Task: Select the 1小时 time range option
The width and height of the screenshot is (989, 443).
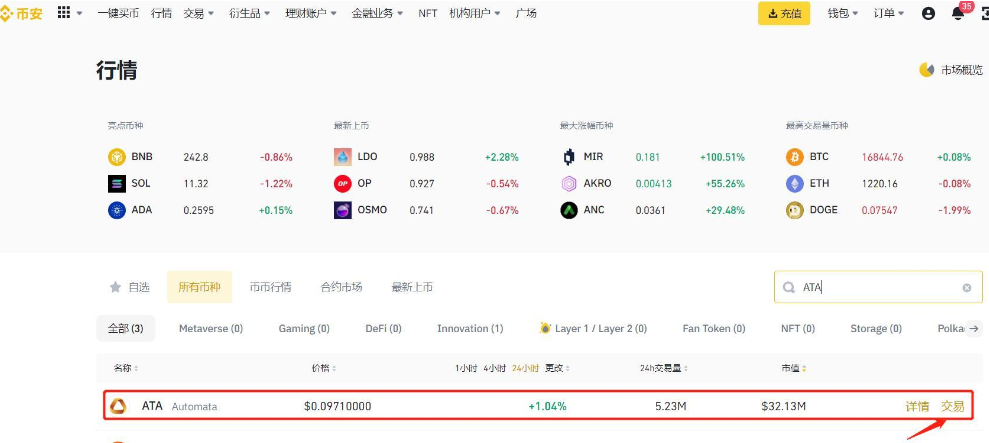Action: pyautogui.click(x=466, y=368)
